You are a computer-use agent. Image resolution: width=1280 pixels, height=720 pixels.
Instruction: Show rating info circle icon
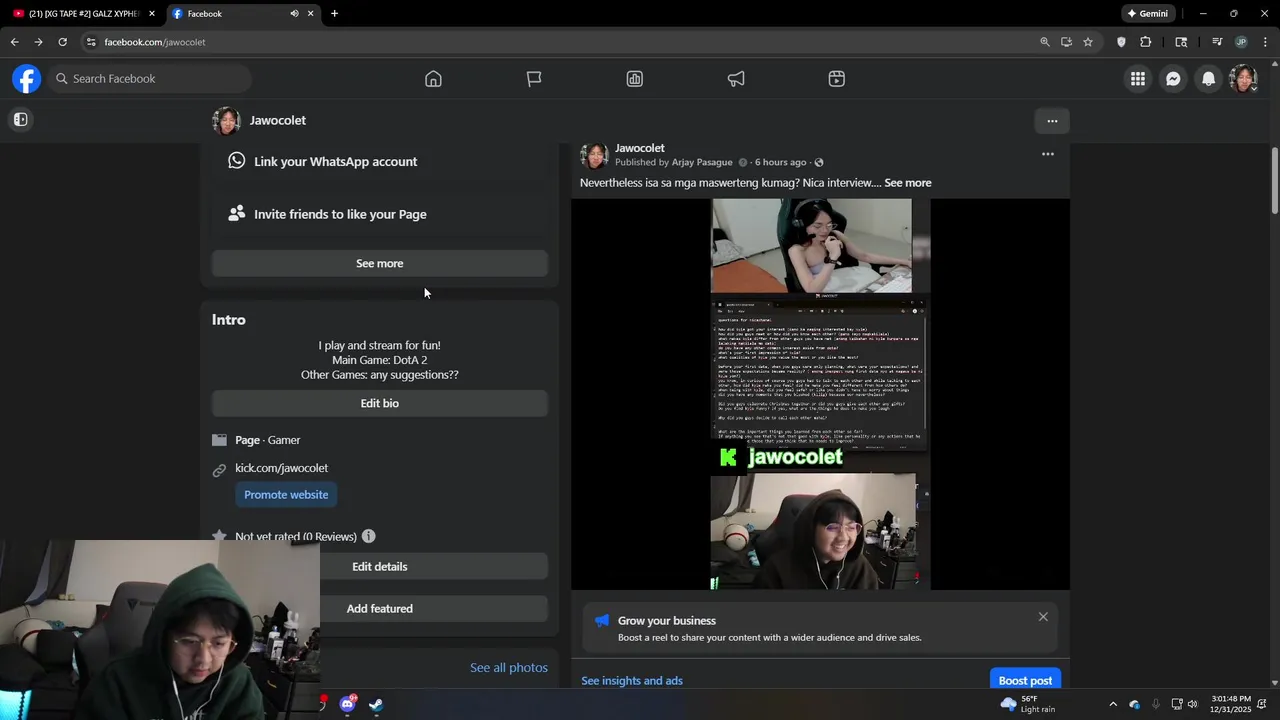tap(369, 536)
